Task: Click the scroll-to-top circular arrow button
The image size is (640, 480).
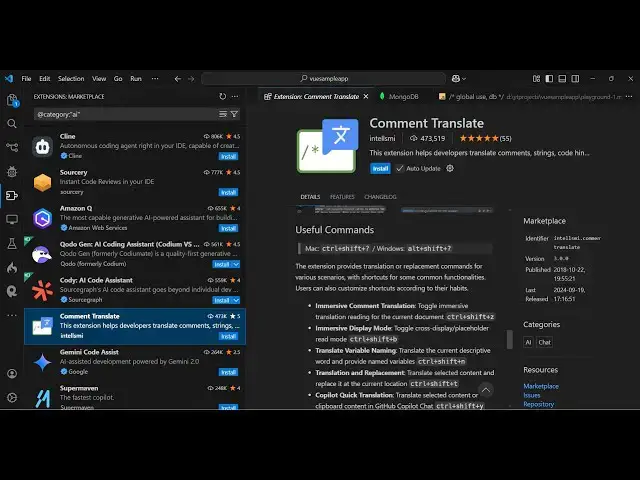Action: pos(486,390)
